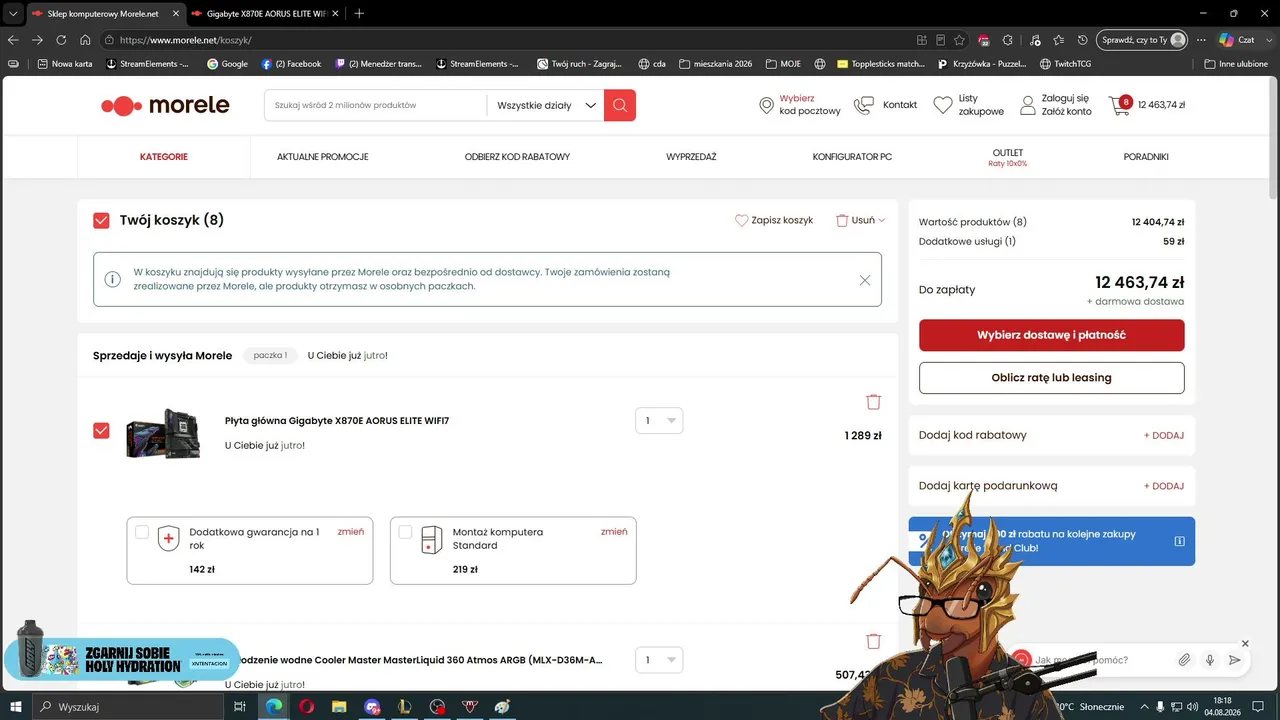Click zmień on the Dodatkowa gwarancja card
This screenshot has width=1280, height=720.
pyautogui.click(x=351, y=532)
